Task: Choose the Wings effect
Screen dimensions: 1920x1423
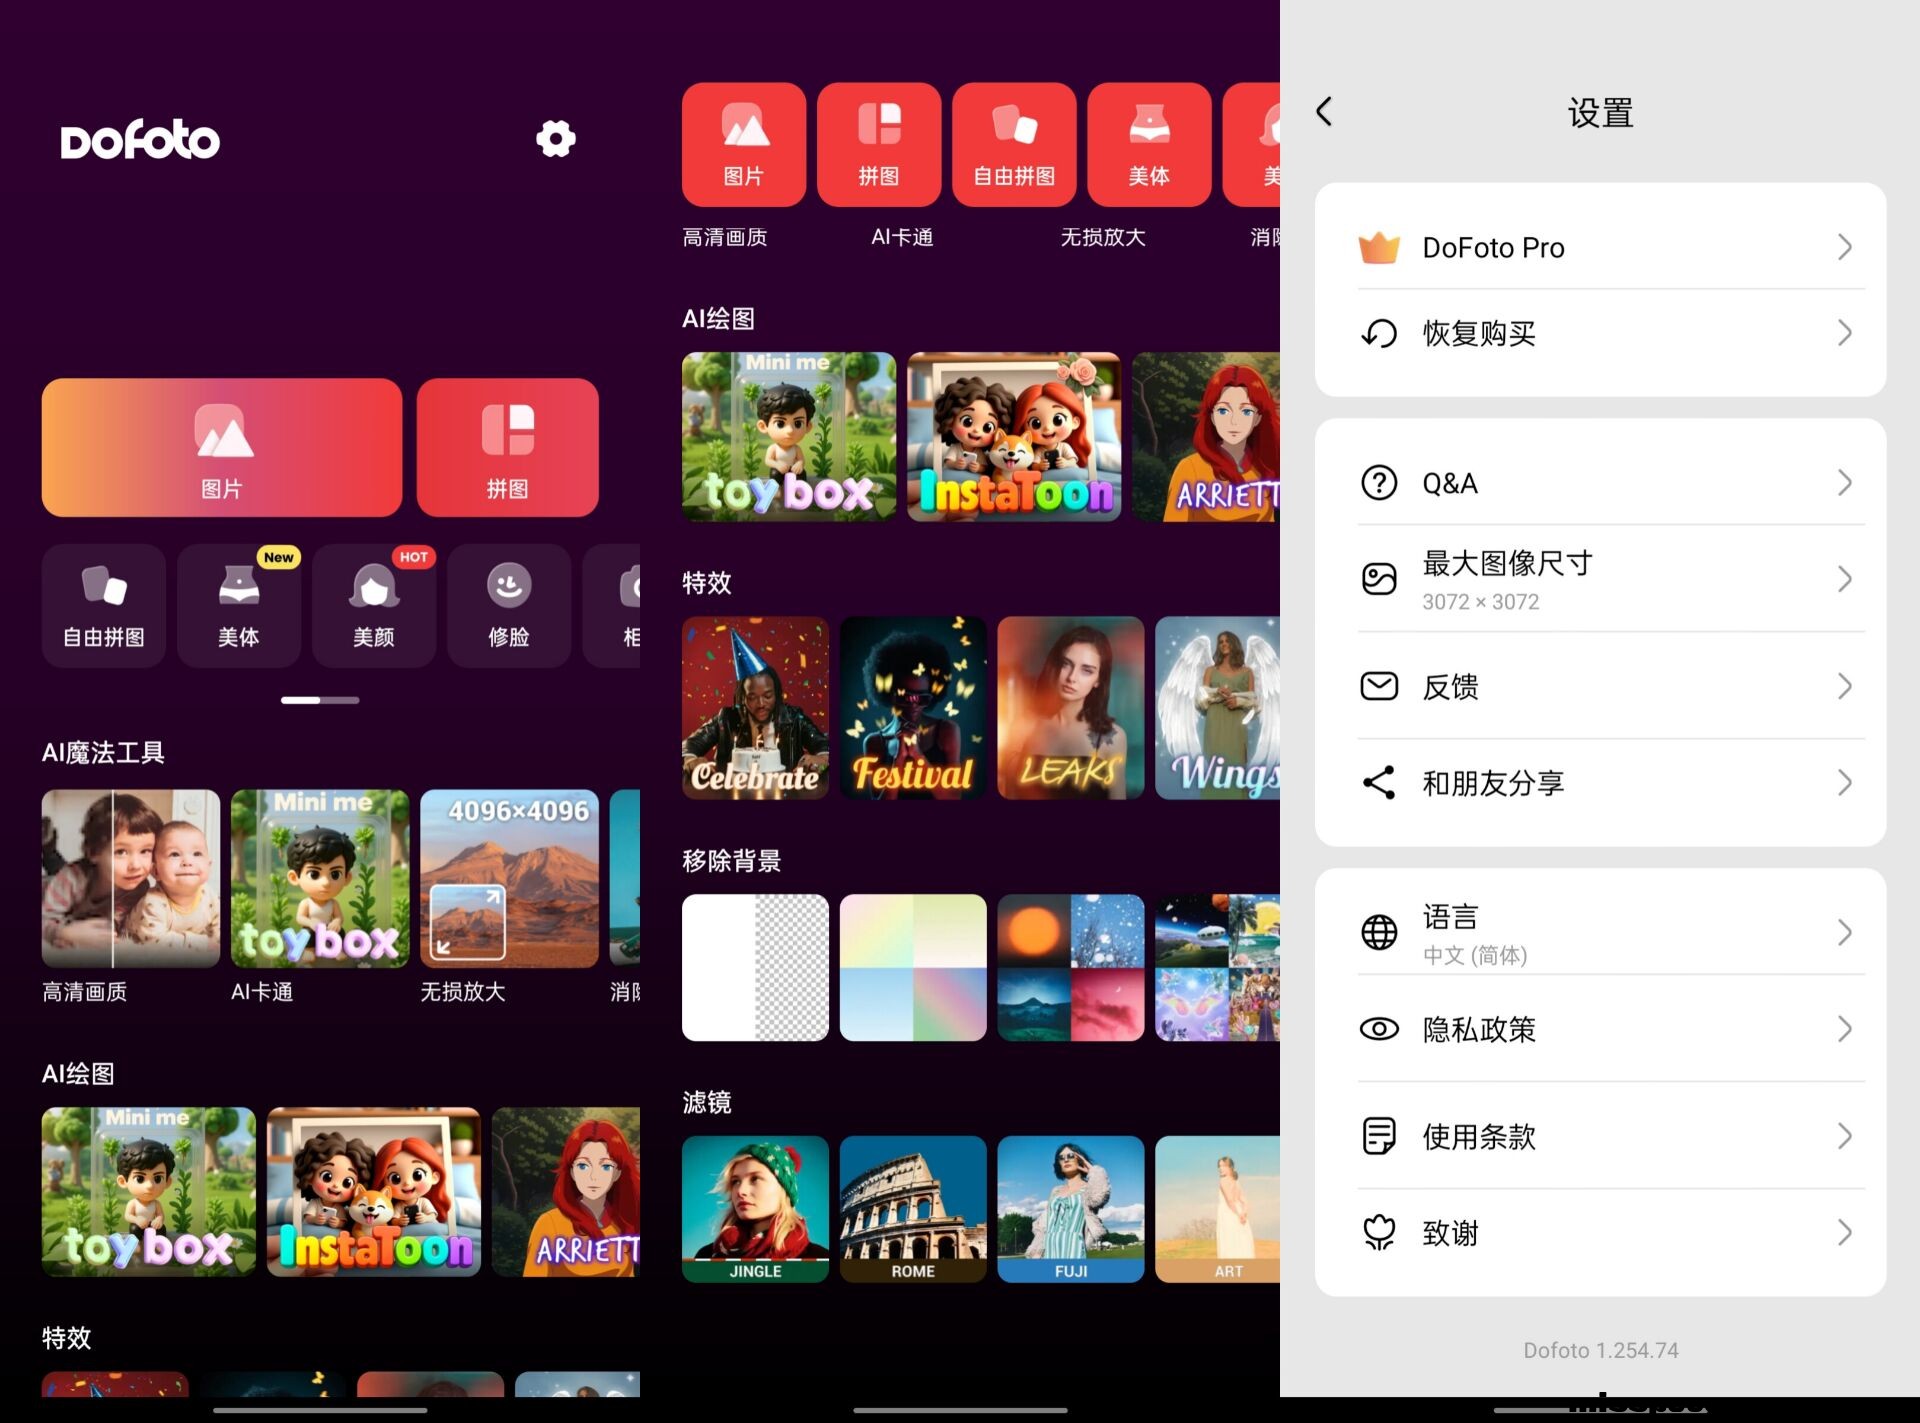Action: tap(1217, 707)
